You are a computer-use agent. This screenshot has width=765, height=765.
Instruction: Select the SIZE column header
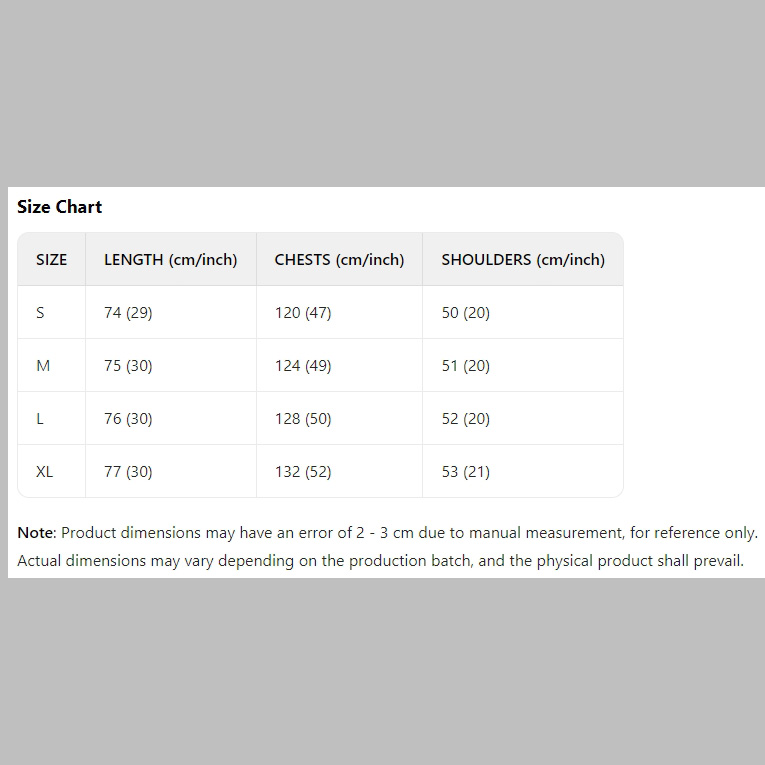click(52, 260)
